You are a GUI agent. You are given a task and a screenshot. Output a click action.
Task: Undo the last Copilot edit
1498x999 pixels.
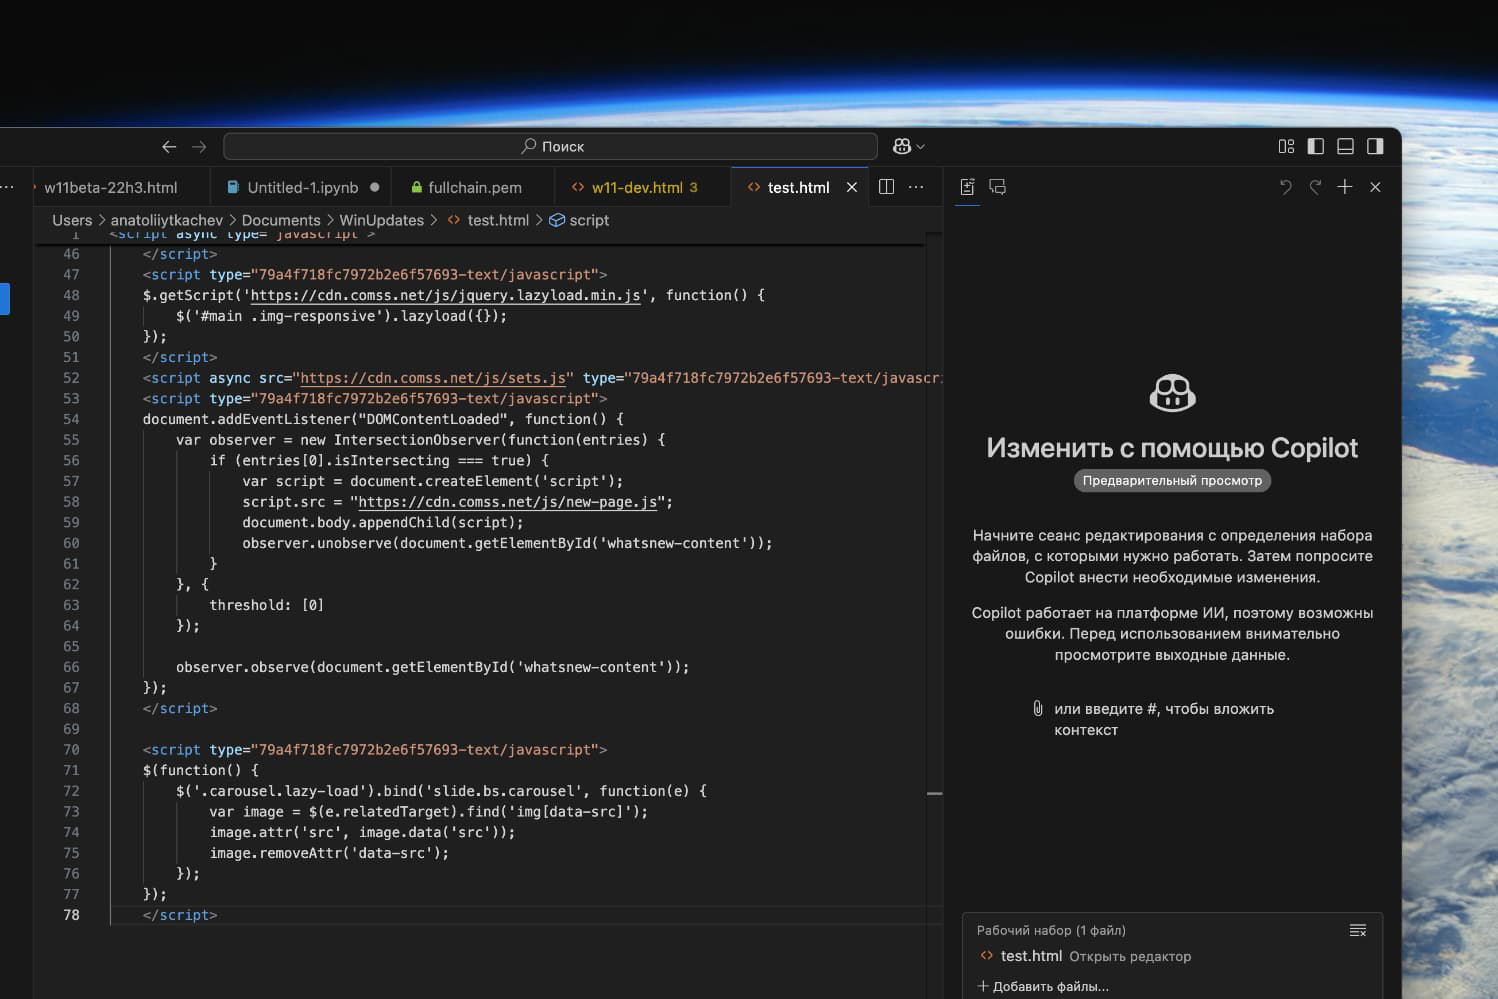tap(1286, 187)
